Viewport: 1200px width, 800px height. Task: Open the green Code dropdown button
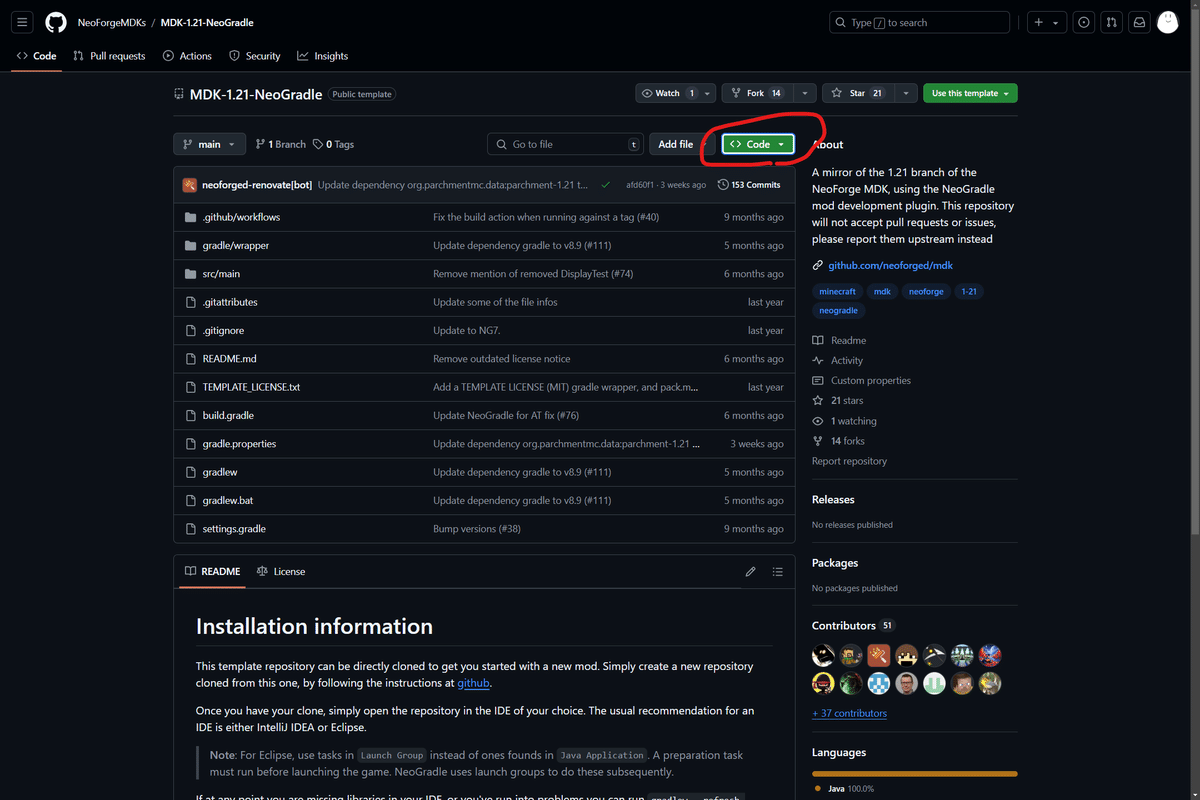pyautogui.click(x=758, y=144)
